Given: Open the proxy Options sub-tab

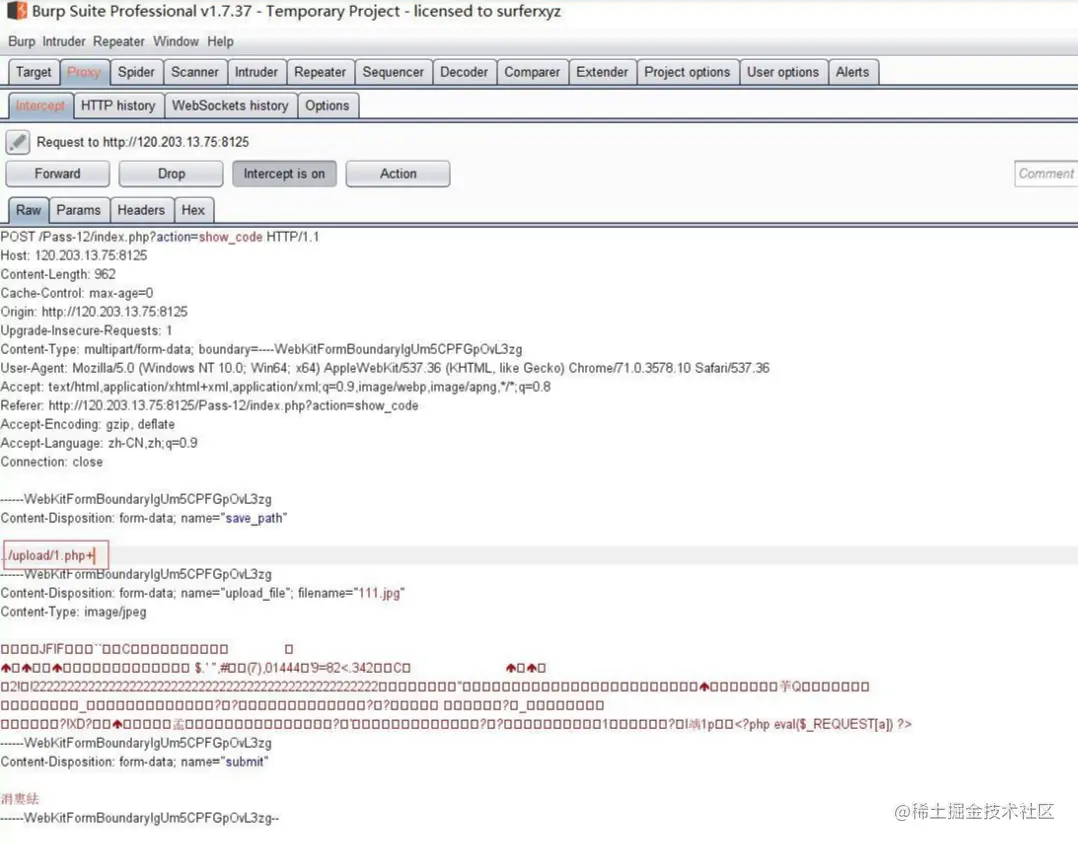Looking at the screenshot, I should click(x=327, y=106).
